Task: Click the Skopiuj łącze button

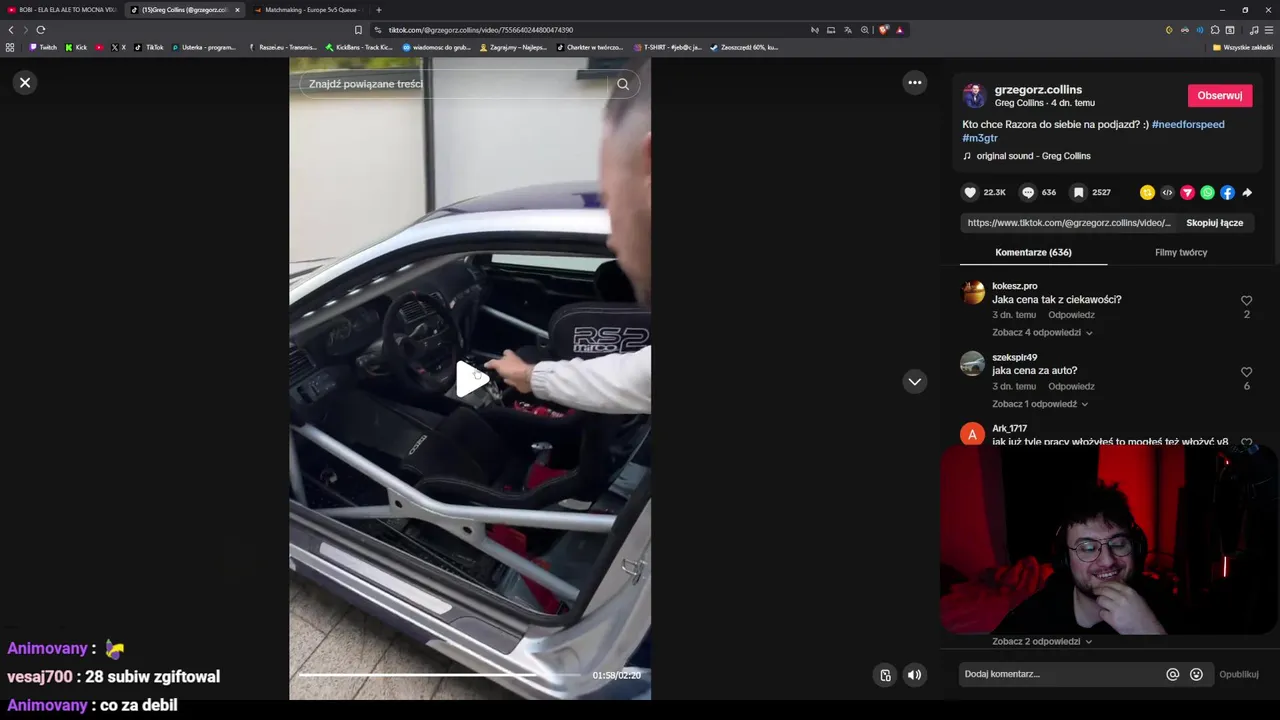Action: coord(1214,223)
